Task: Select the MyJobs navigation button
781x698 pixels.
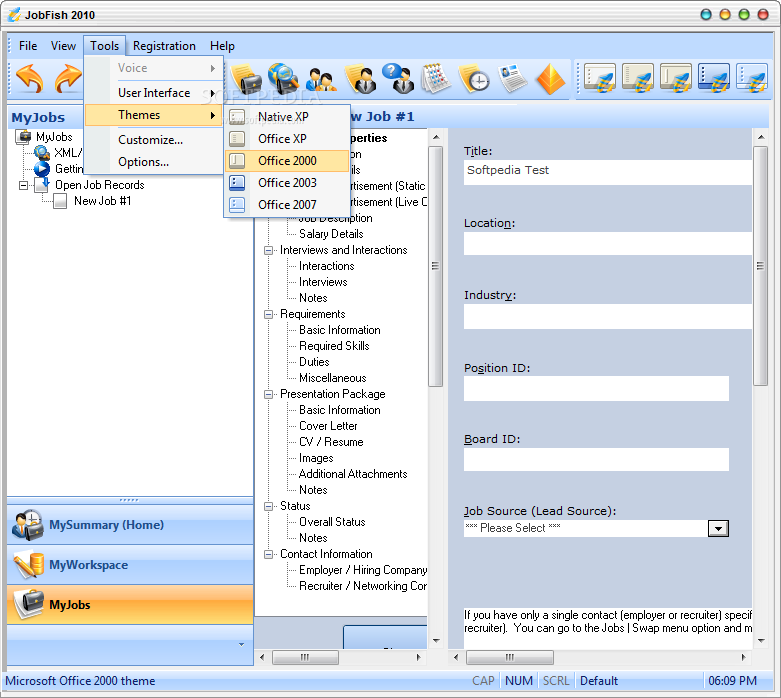Action: point(130,605)
